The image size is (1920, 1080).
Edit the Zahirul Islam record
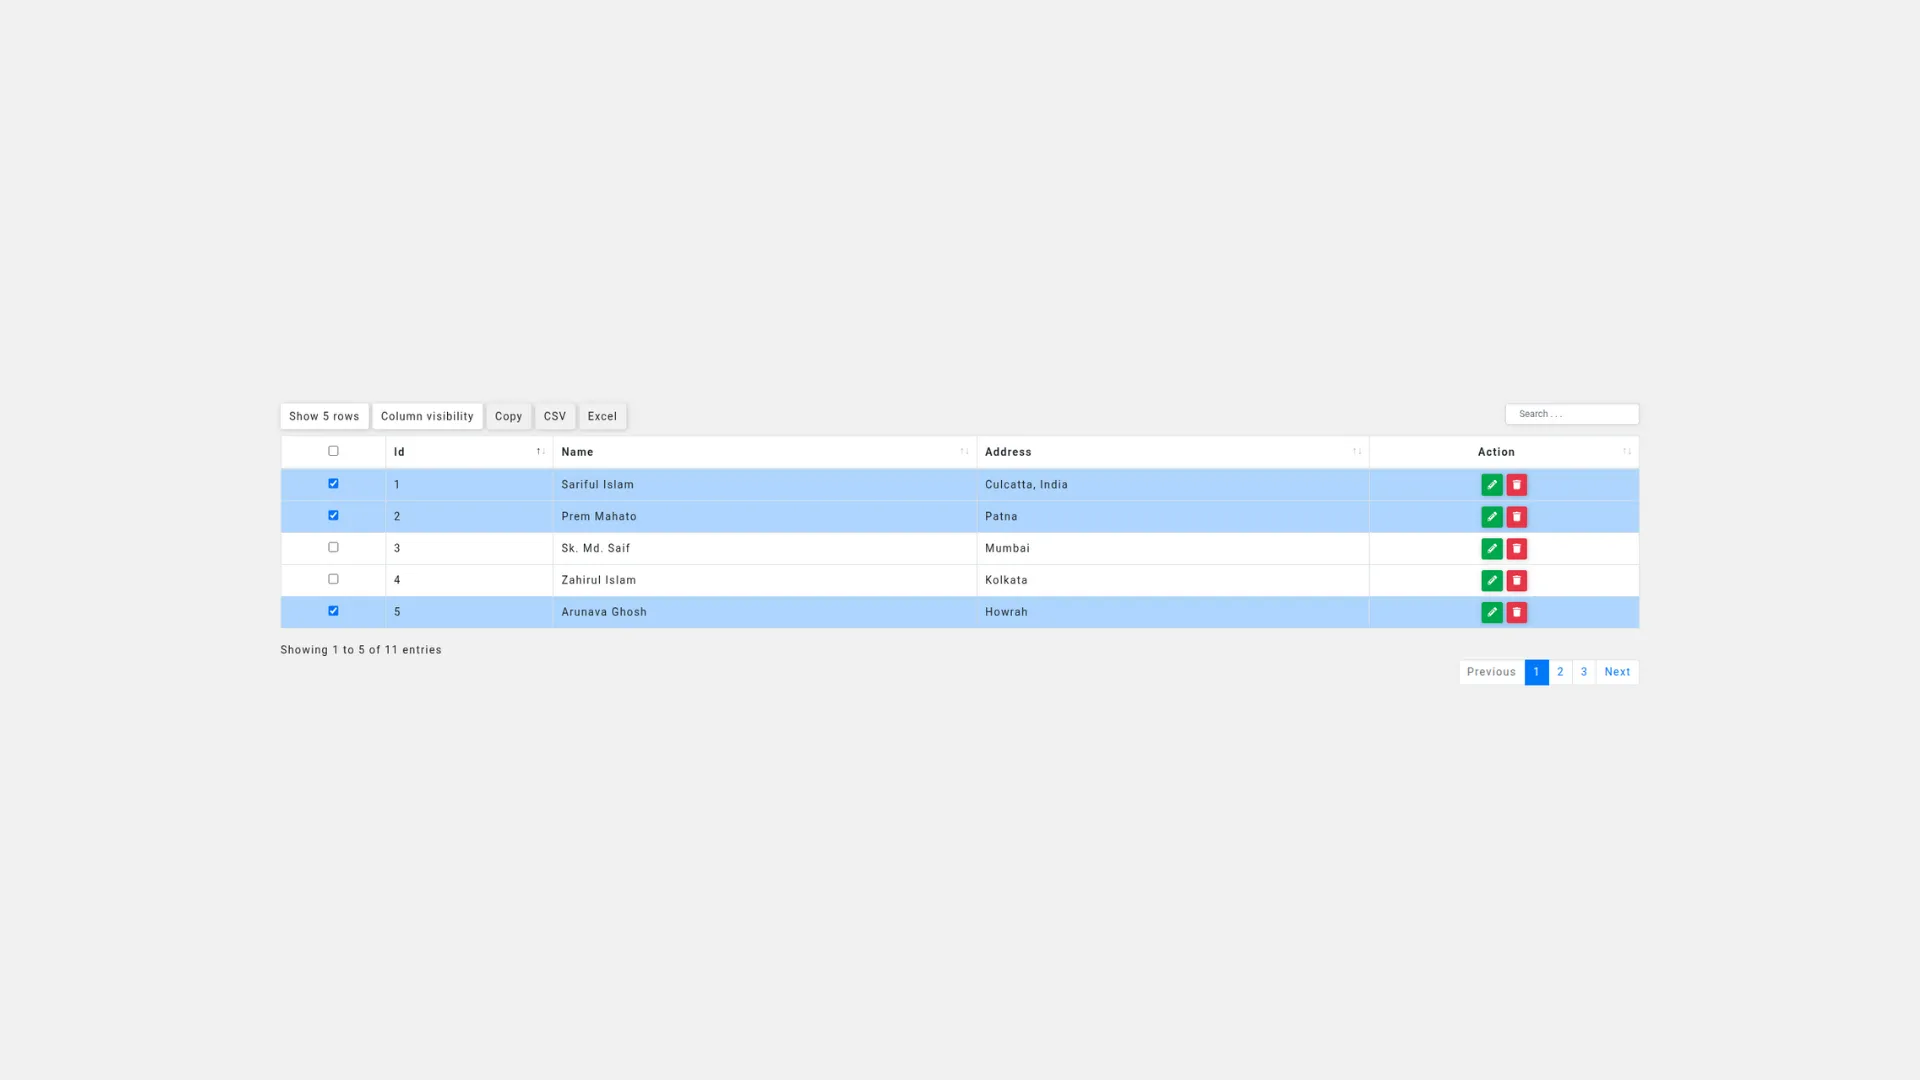[1491, 580]
